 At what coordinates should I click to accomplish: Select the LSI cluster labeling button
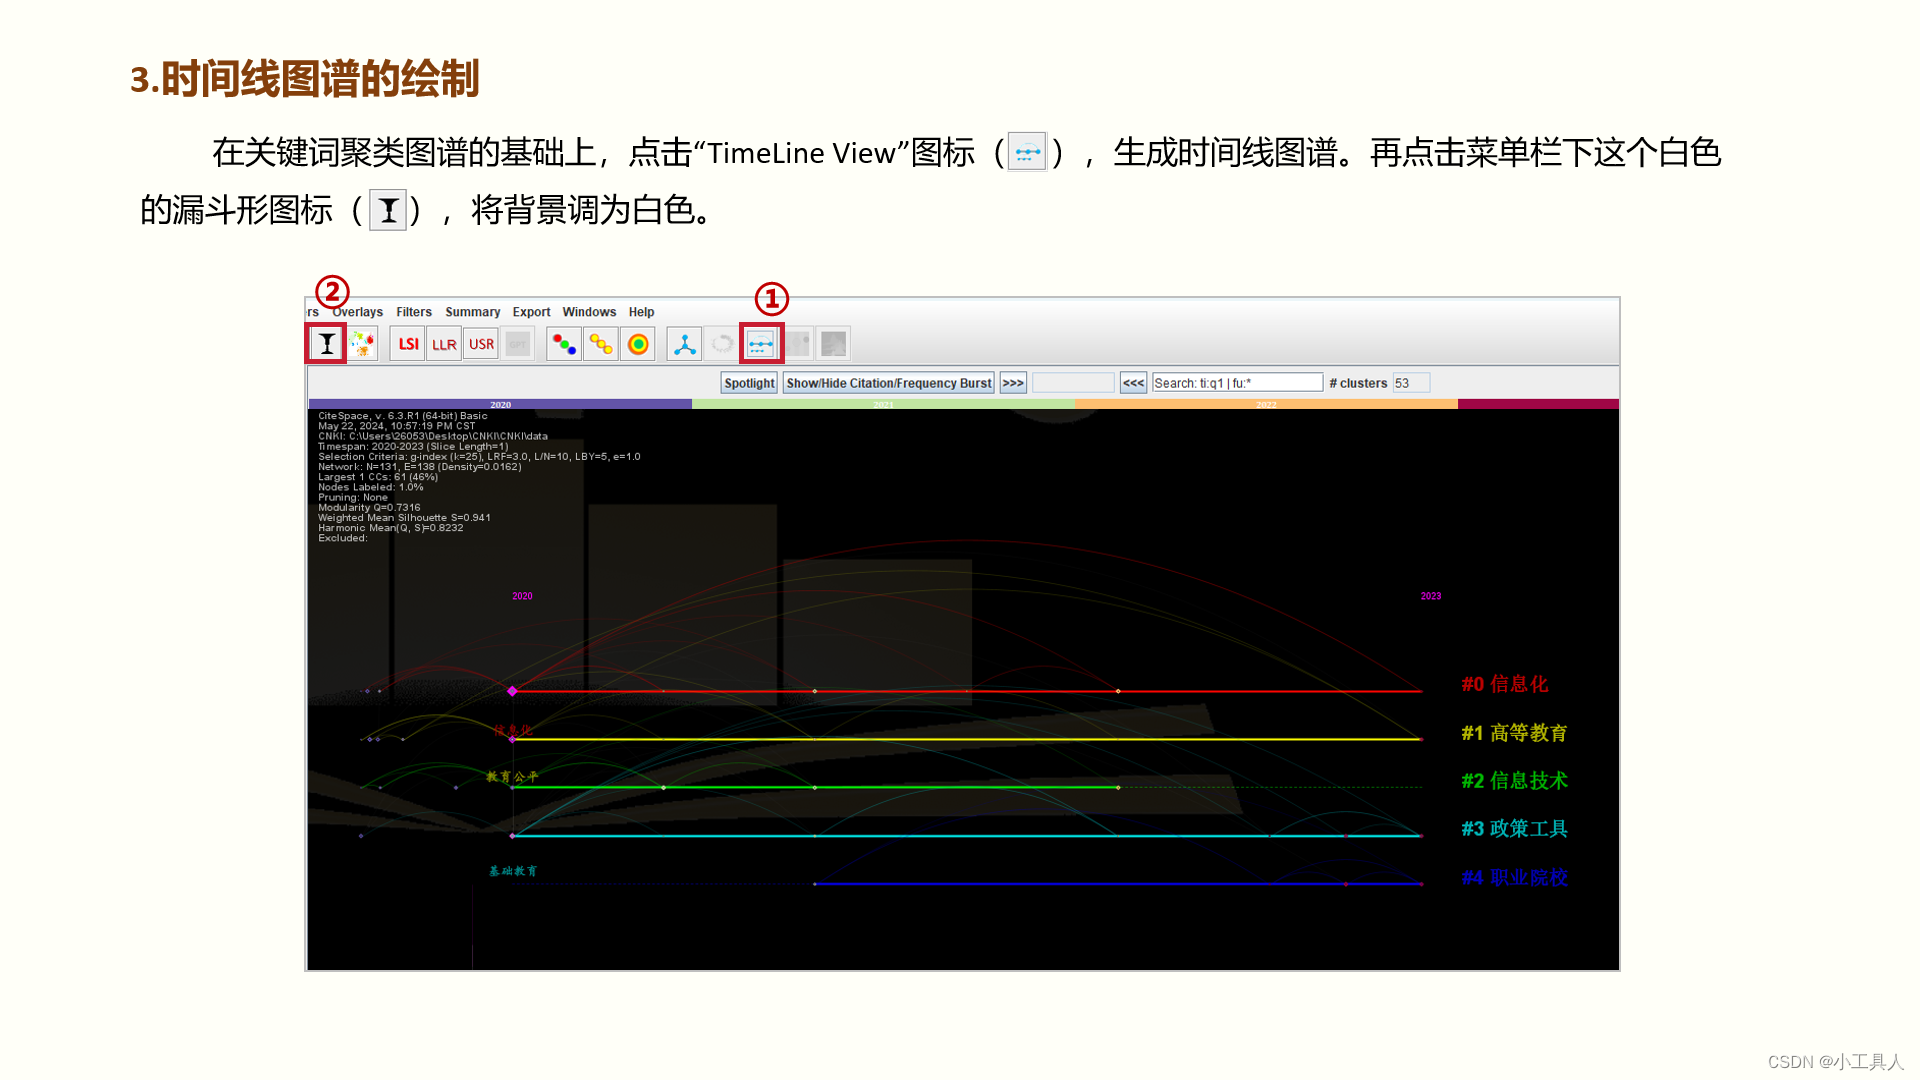tap(408, 344)
